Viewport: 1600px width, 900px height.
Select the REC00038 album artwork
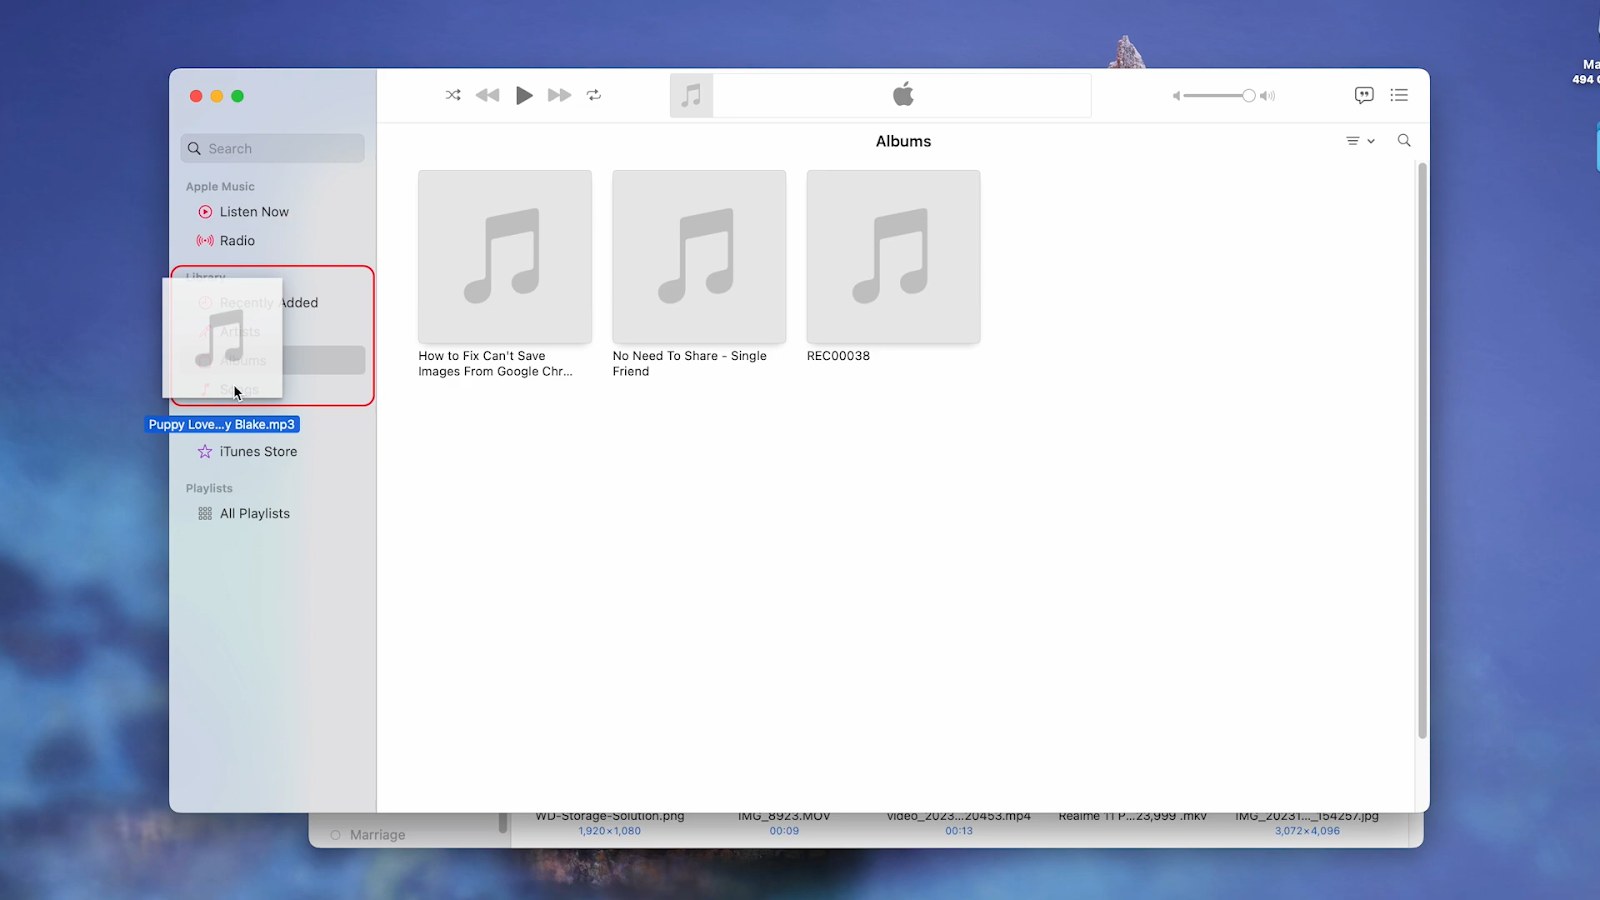coord(893,257)
